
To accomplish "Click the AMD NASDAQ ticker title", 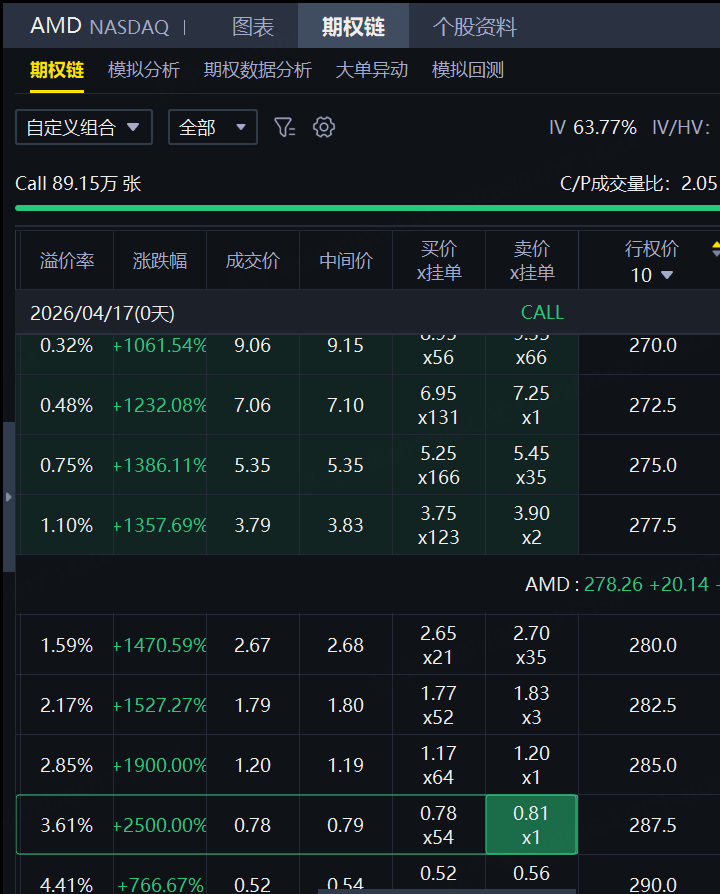I will click(99, 26).
